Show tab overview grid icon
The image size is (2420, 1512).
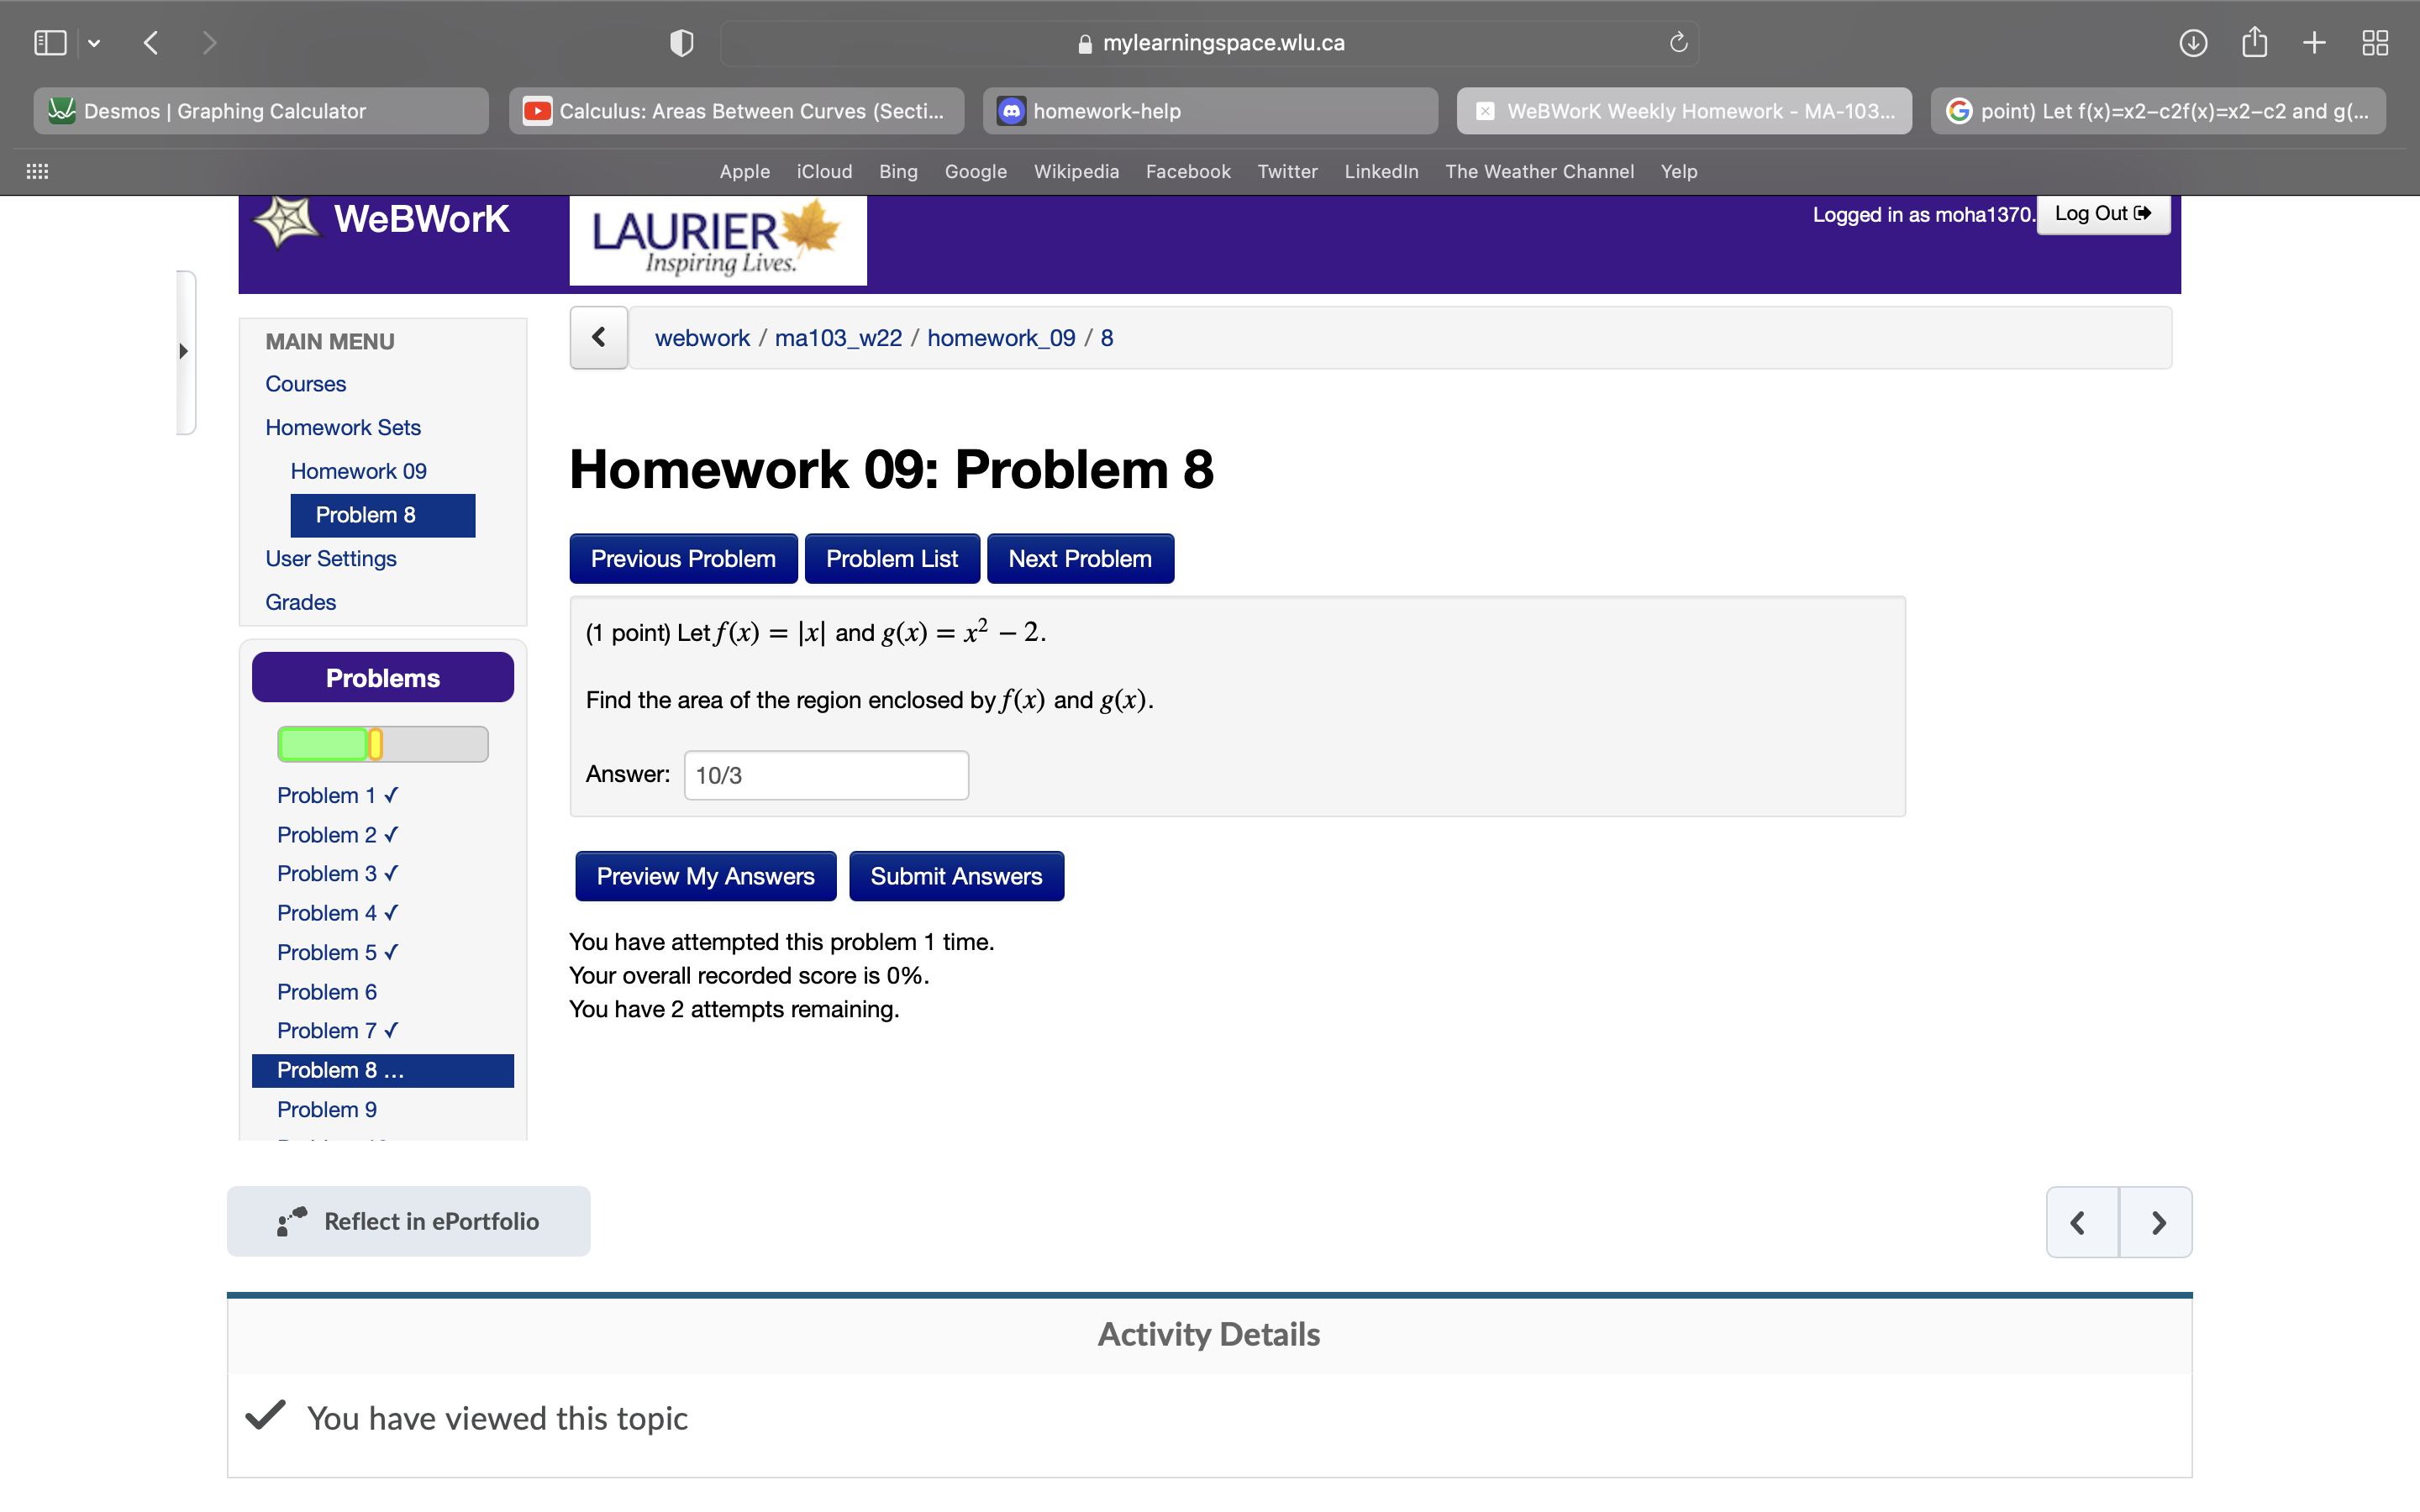click(2375, 43)
